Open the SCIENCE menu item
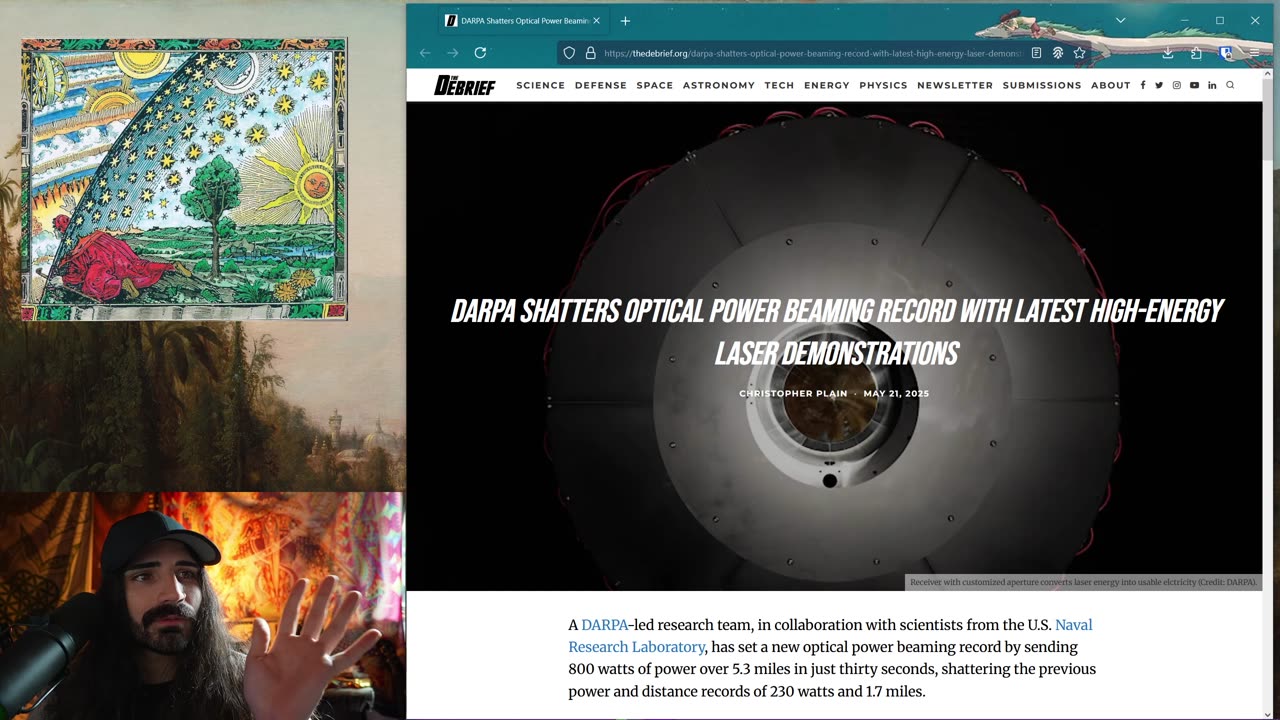 coord(541,85)
